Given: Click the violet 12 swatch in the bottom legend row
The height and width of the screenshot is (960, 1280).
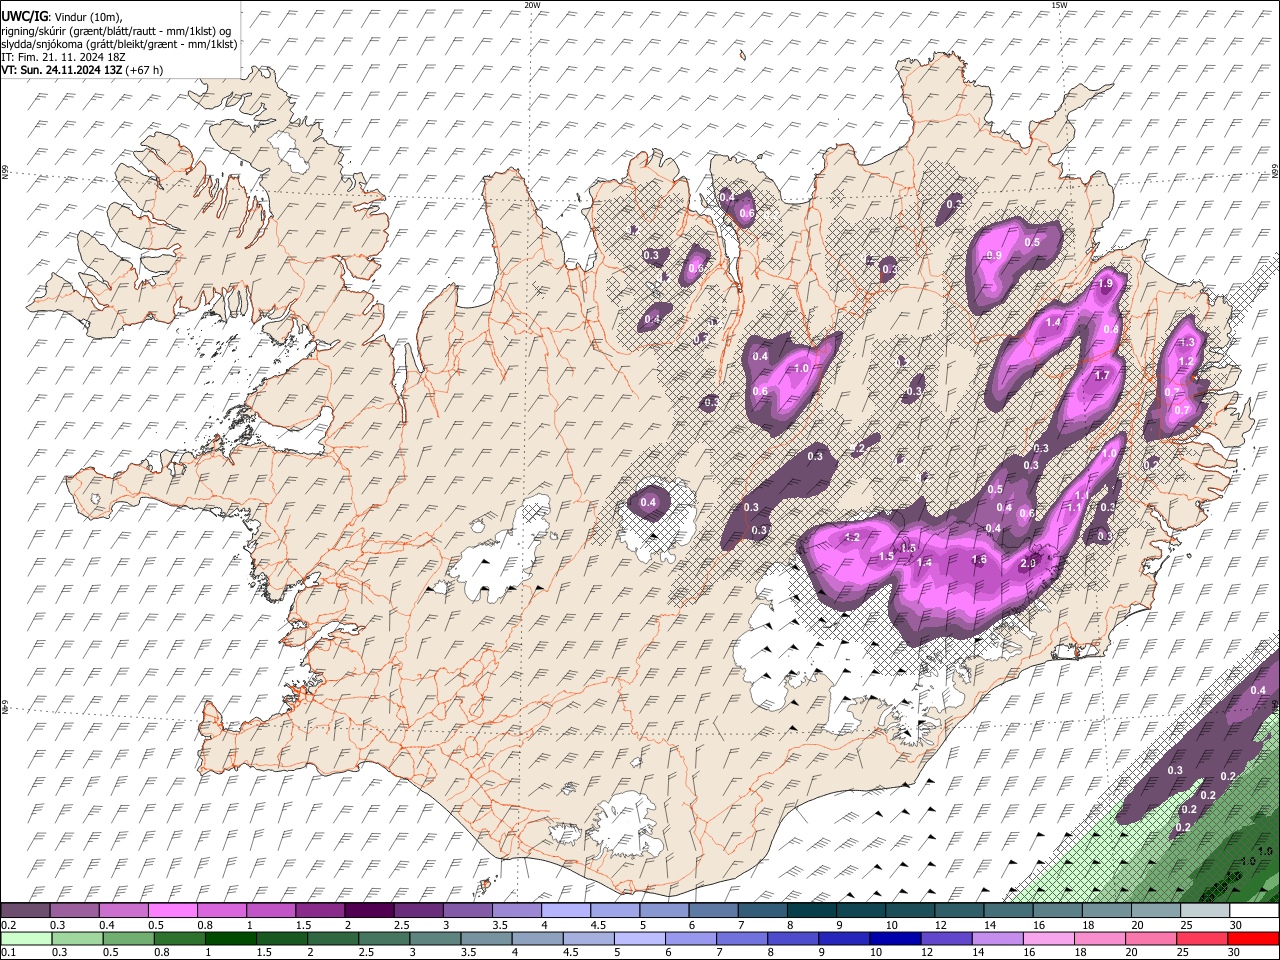Looking at the screenshot, I should pyautogui.click(x=946, y=938).
